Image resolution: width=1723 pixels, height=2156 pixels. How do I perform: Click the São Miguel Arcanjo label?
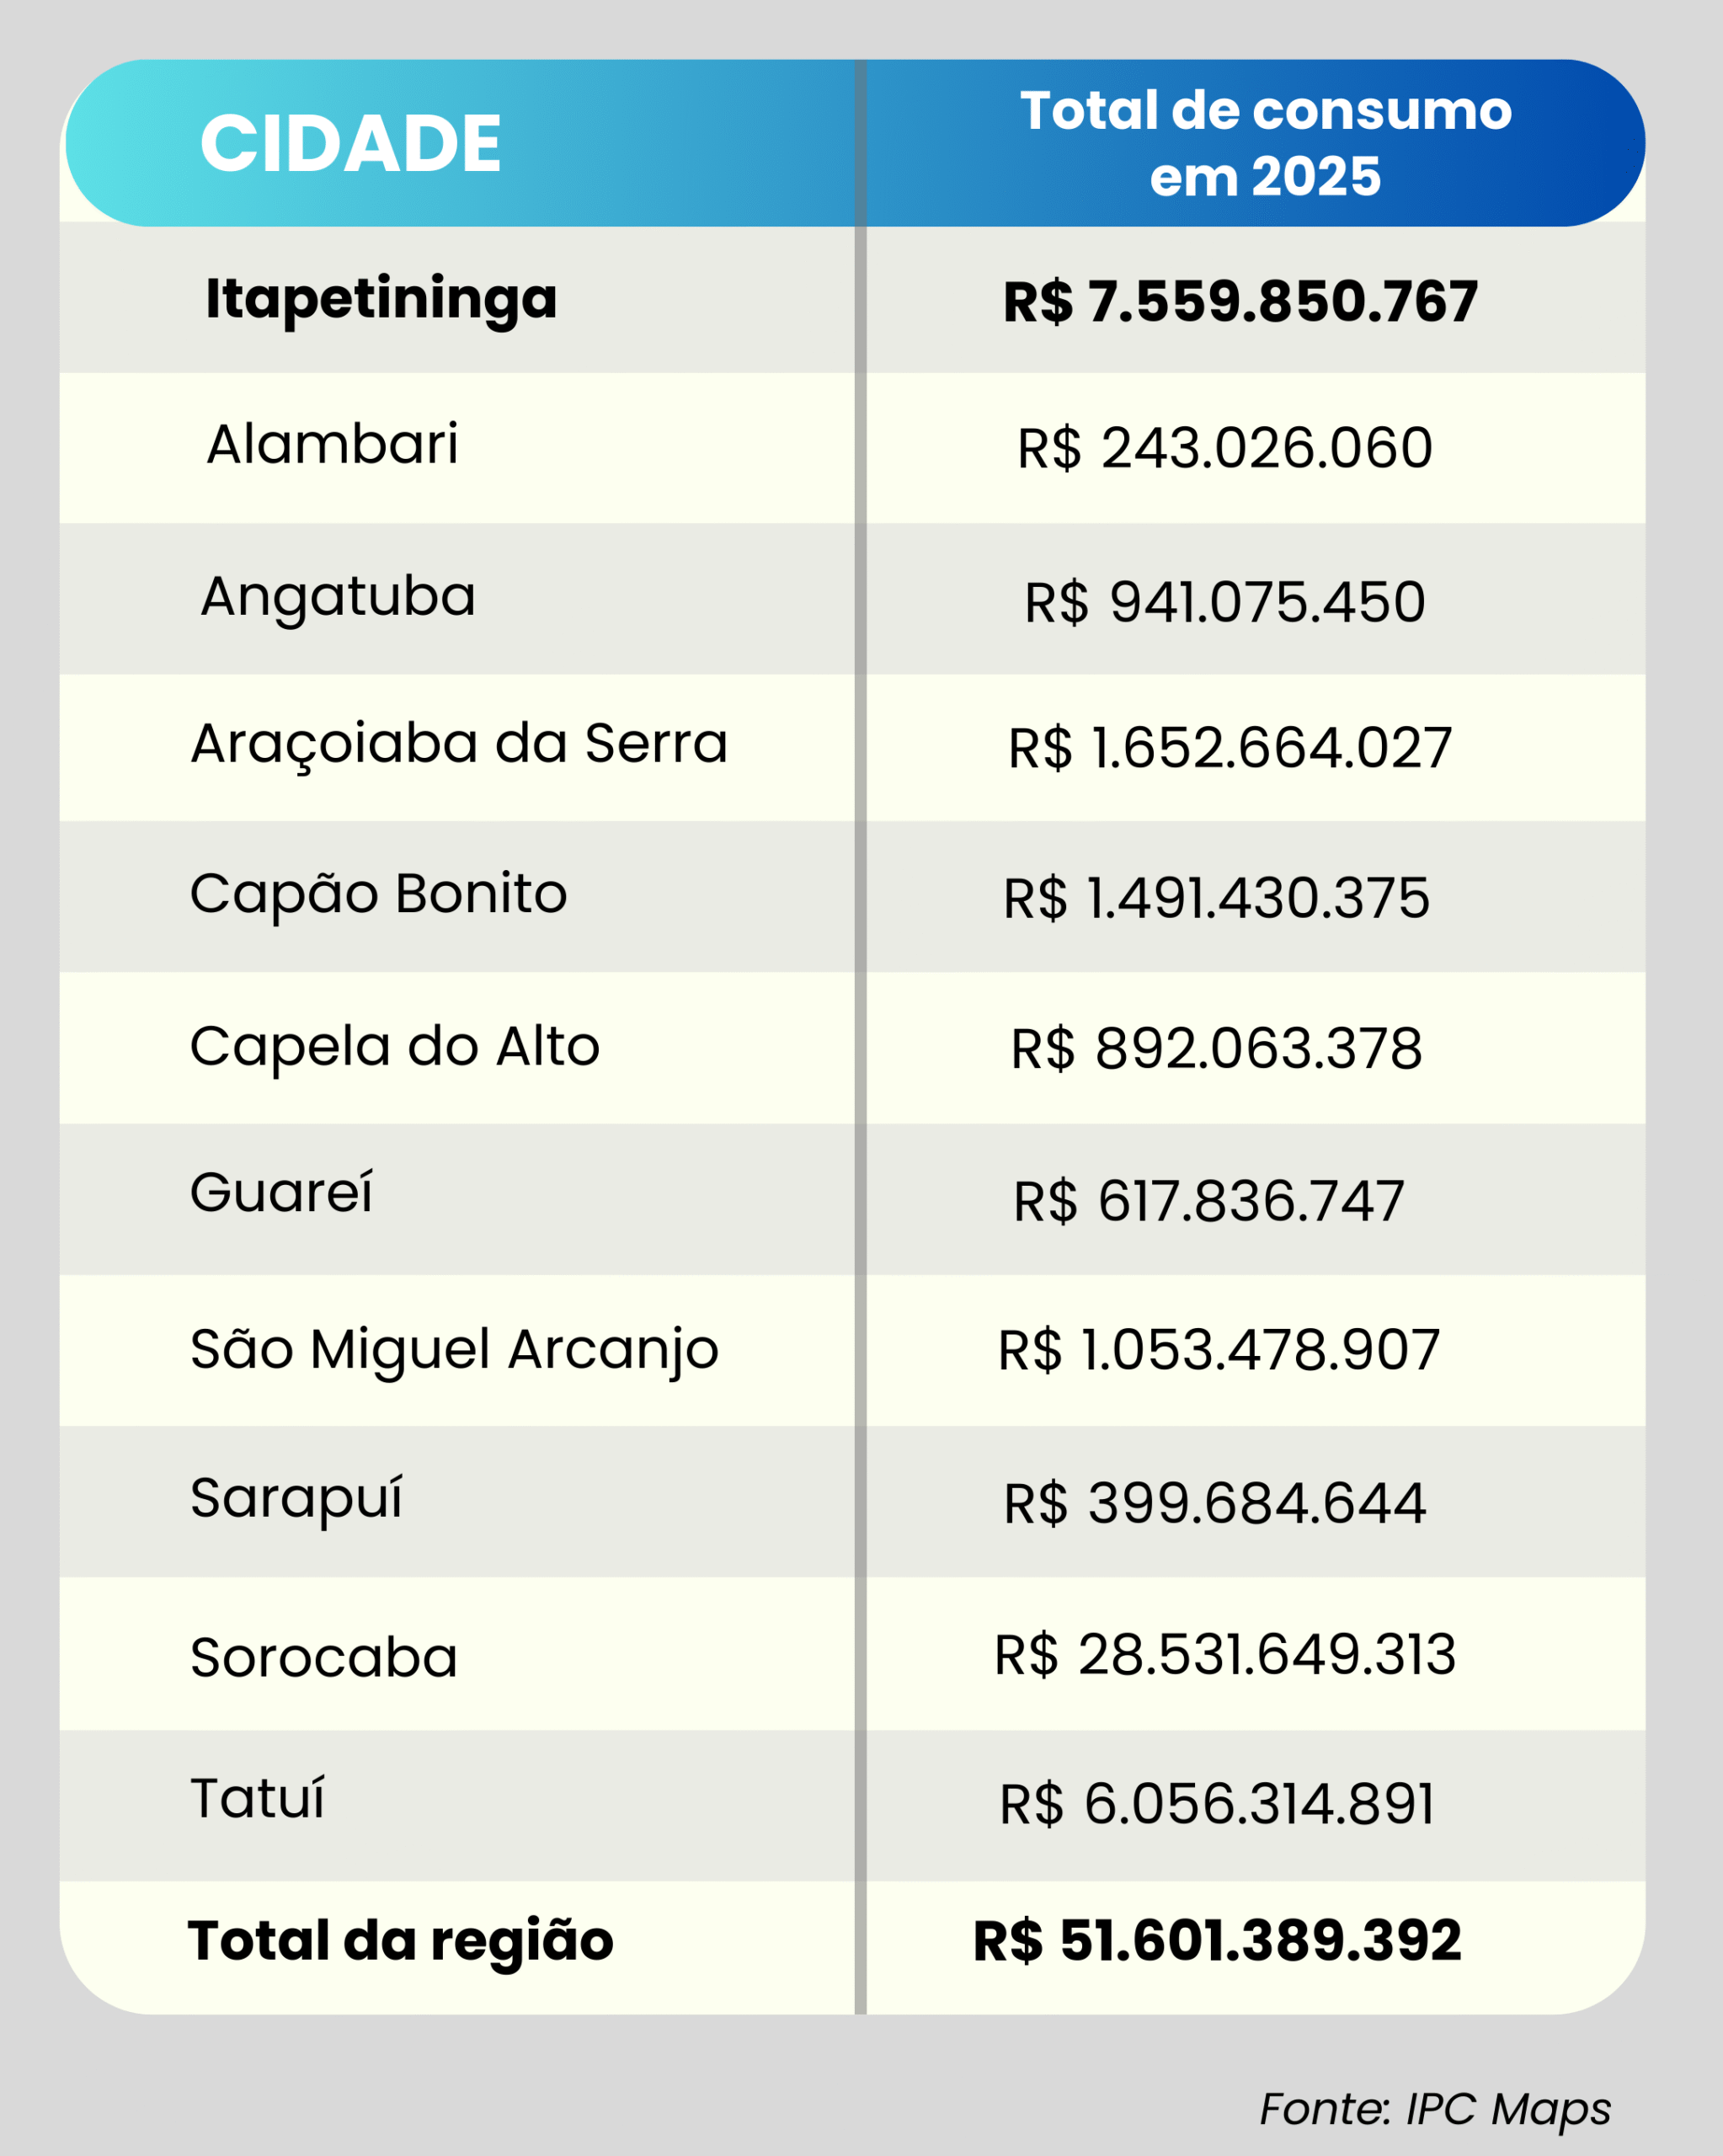tap(454, 1349)
